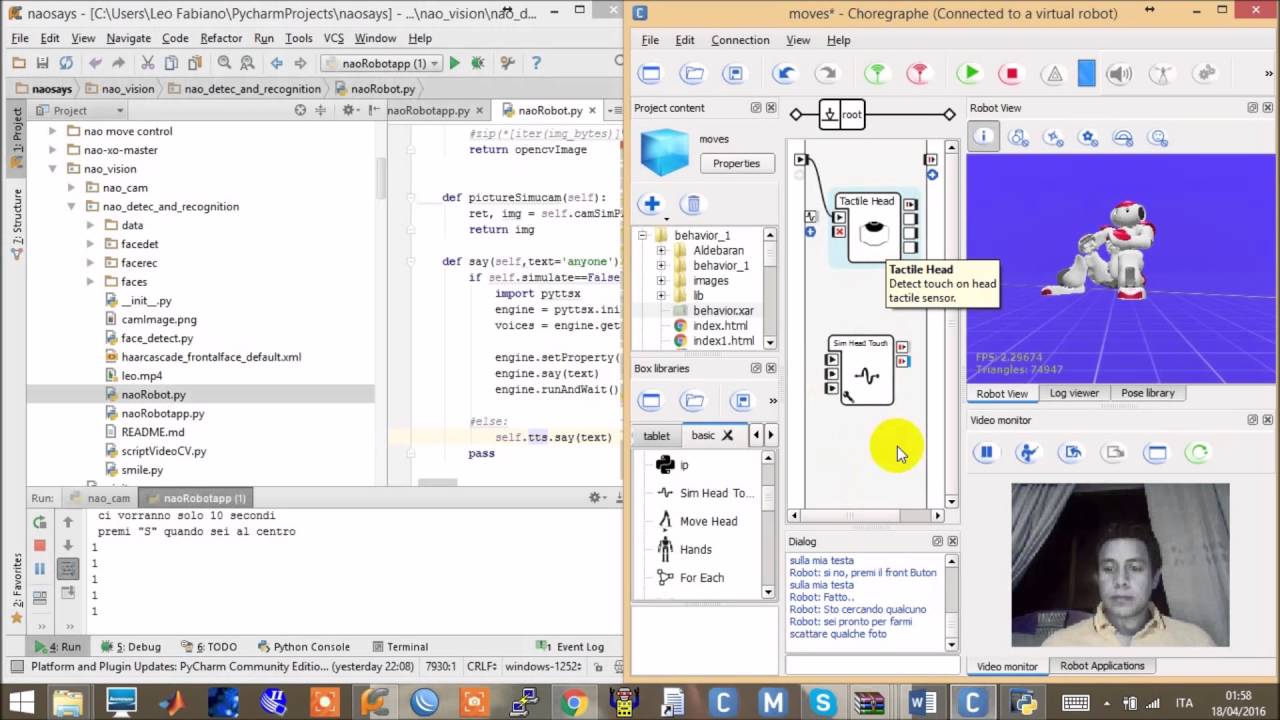Click the green Run arrow in PyCharm toolbar
Viewport: 1280px width, 720px height.
[x=454, y=63]
